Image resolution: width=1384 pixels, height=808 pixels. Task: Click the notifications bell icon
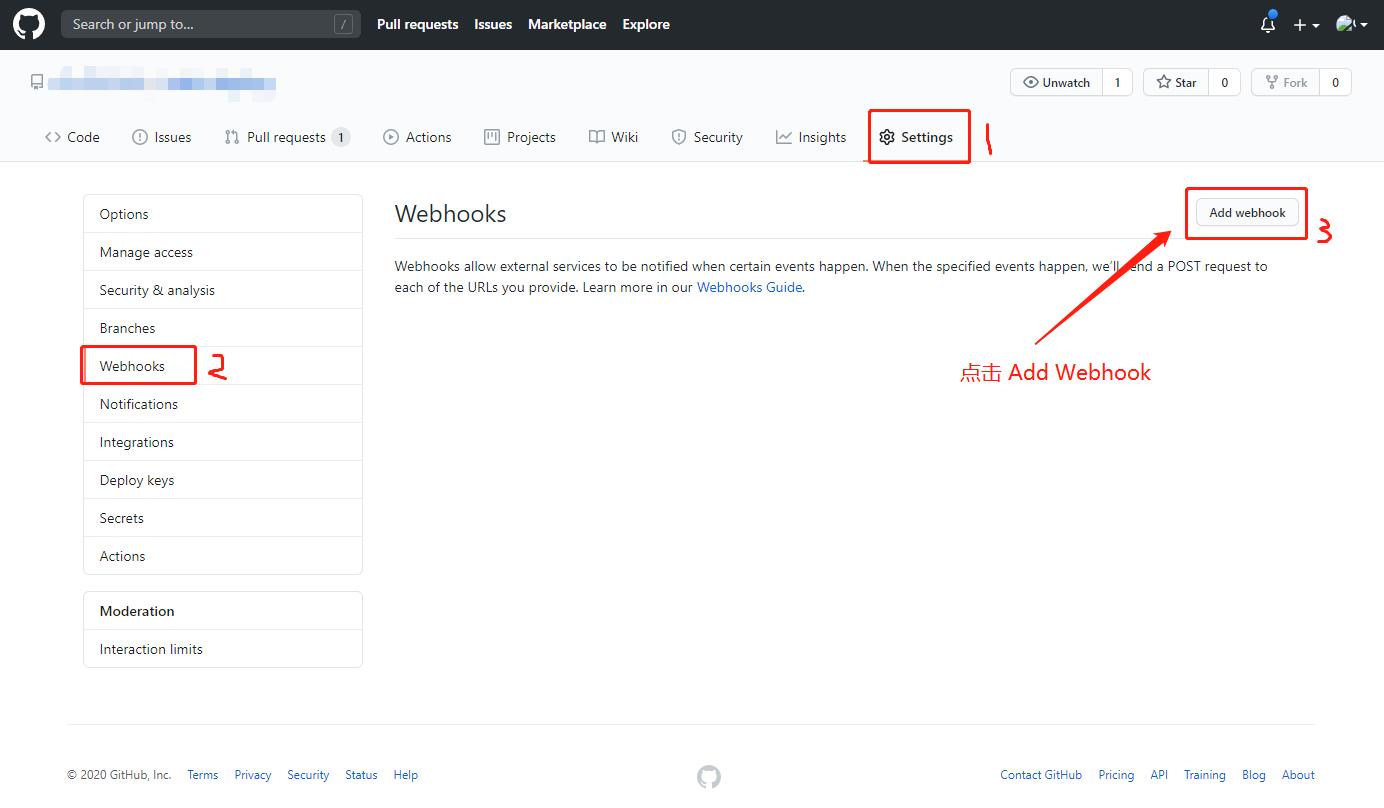1268,24
